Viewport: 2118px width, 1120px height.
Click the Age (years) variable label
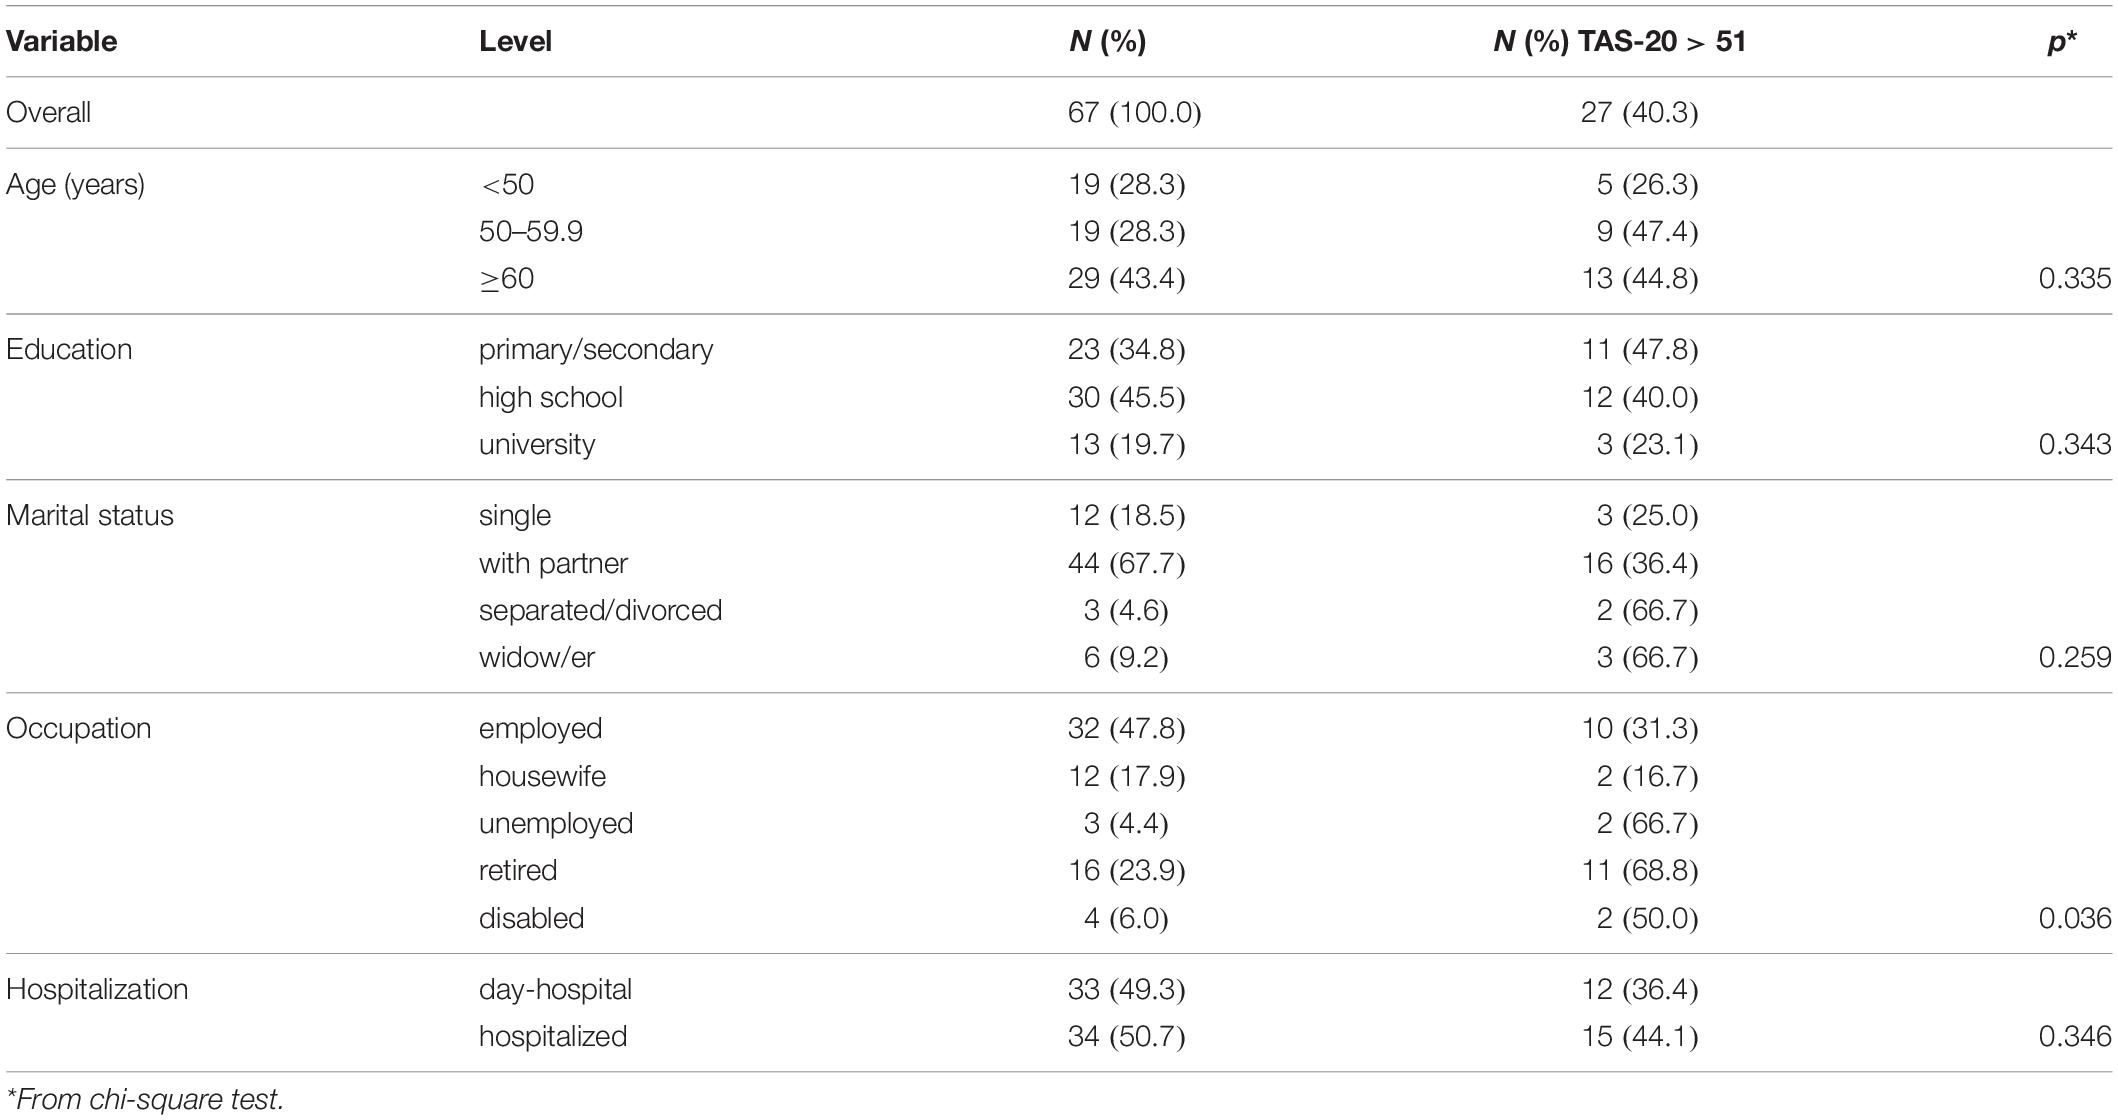76,185
